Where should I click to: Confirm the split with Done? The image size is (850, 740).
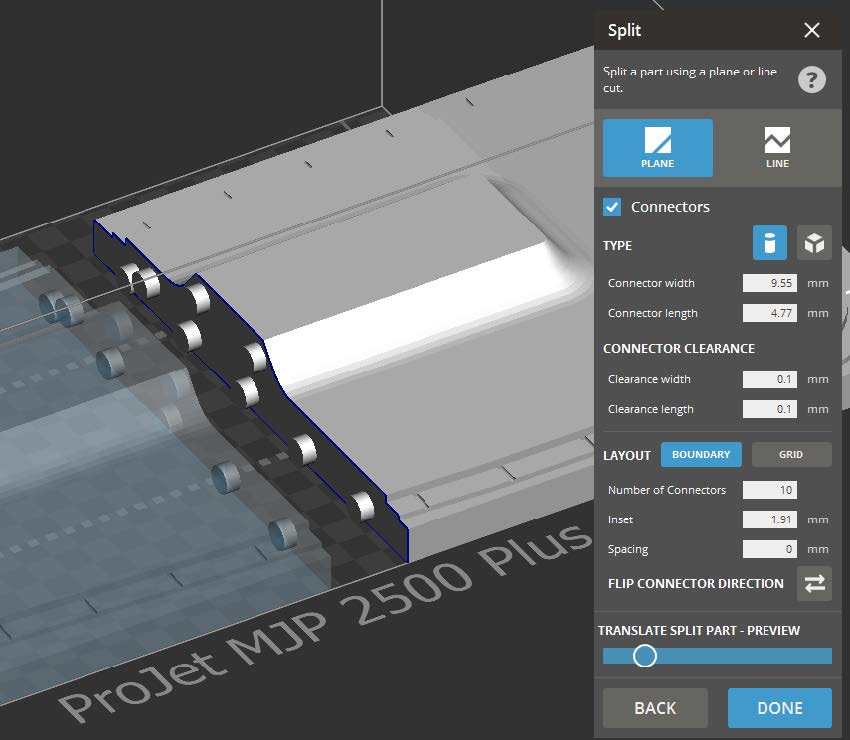click(x=779, y=707)
